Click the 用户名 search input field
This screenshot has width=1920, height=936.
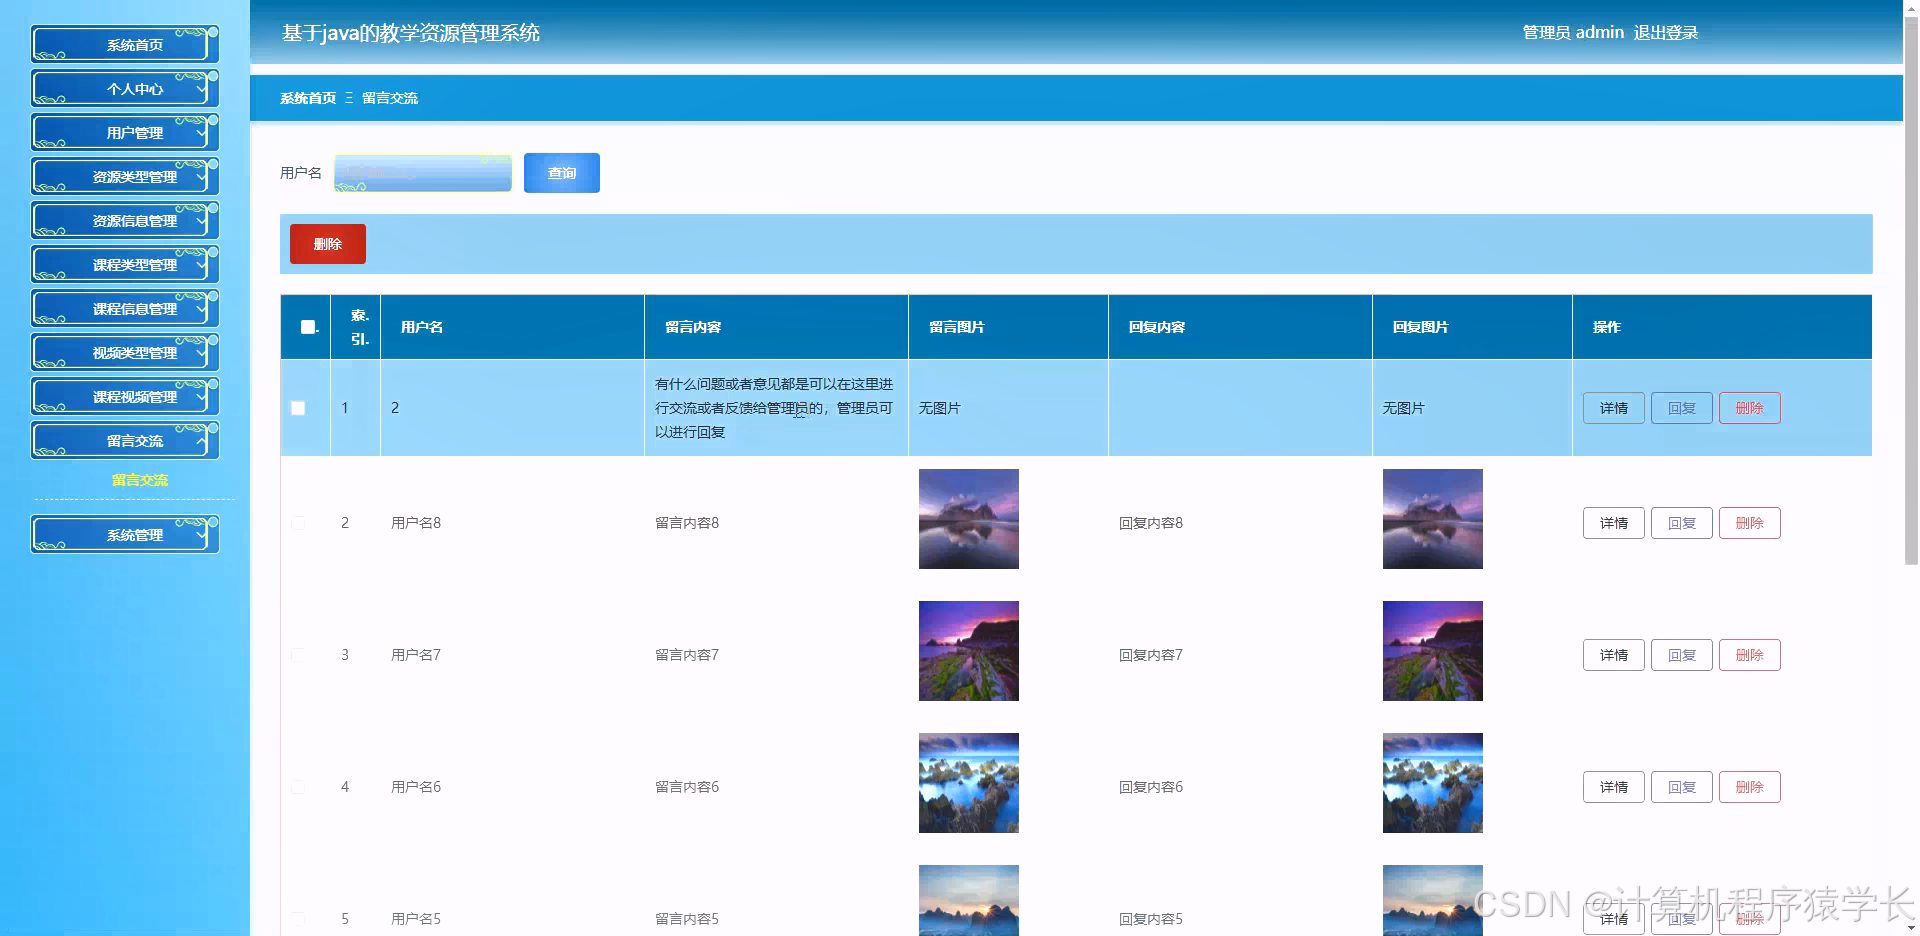tap(422, 172)
